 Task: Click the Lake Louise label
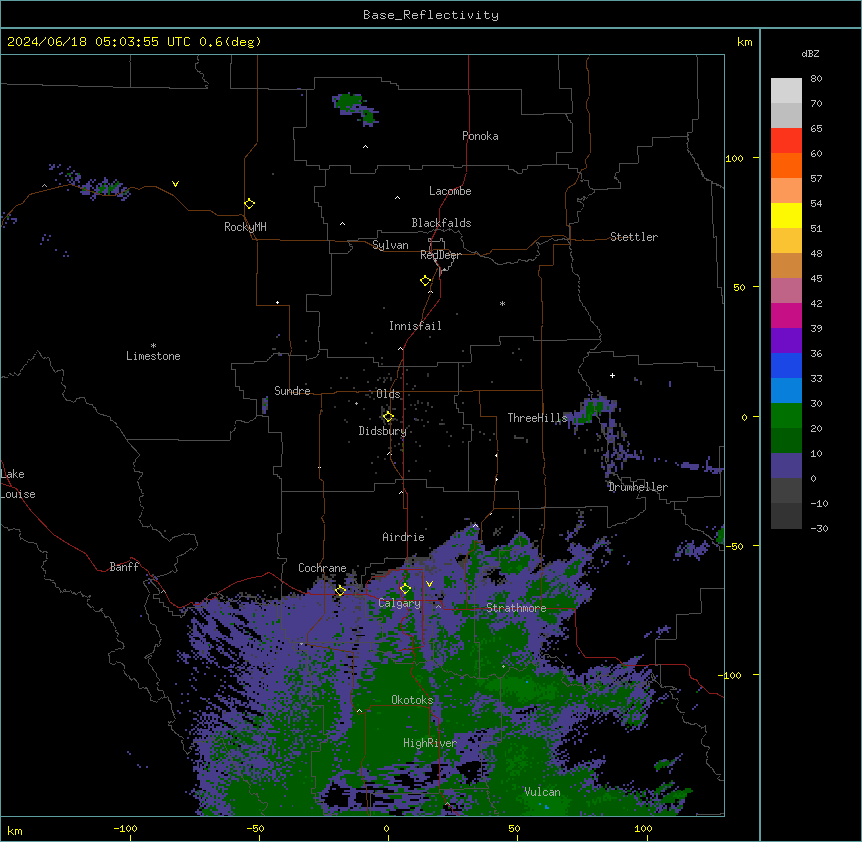click(17, 484)
